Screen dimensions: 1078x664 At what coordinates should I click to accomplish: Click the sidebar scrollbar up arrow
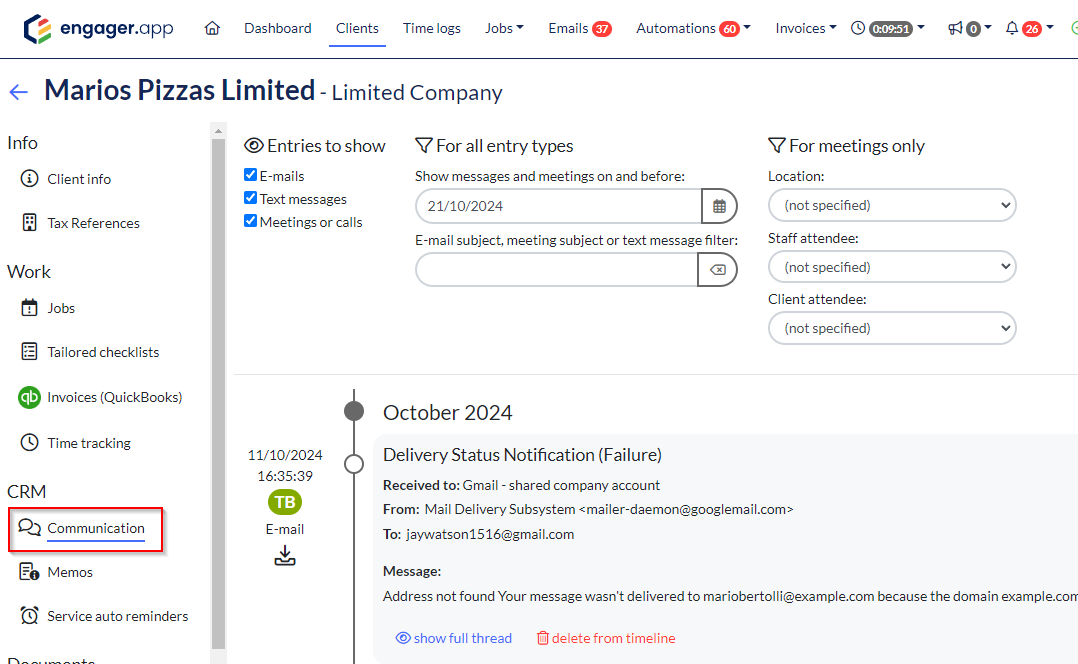(x=219, y=131)
